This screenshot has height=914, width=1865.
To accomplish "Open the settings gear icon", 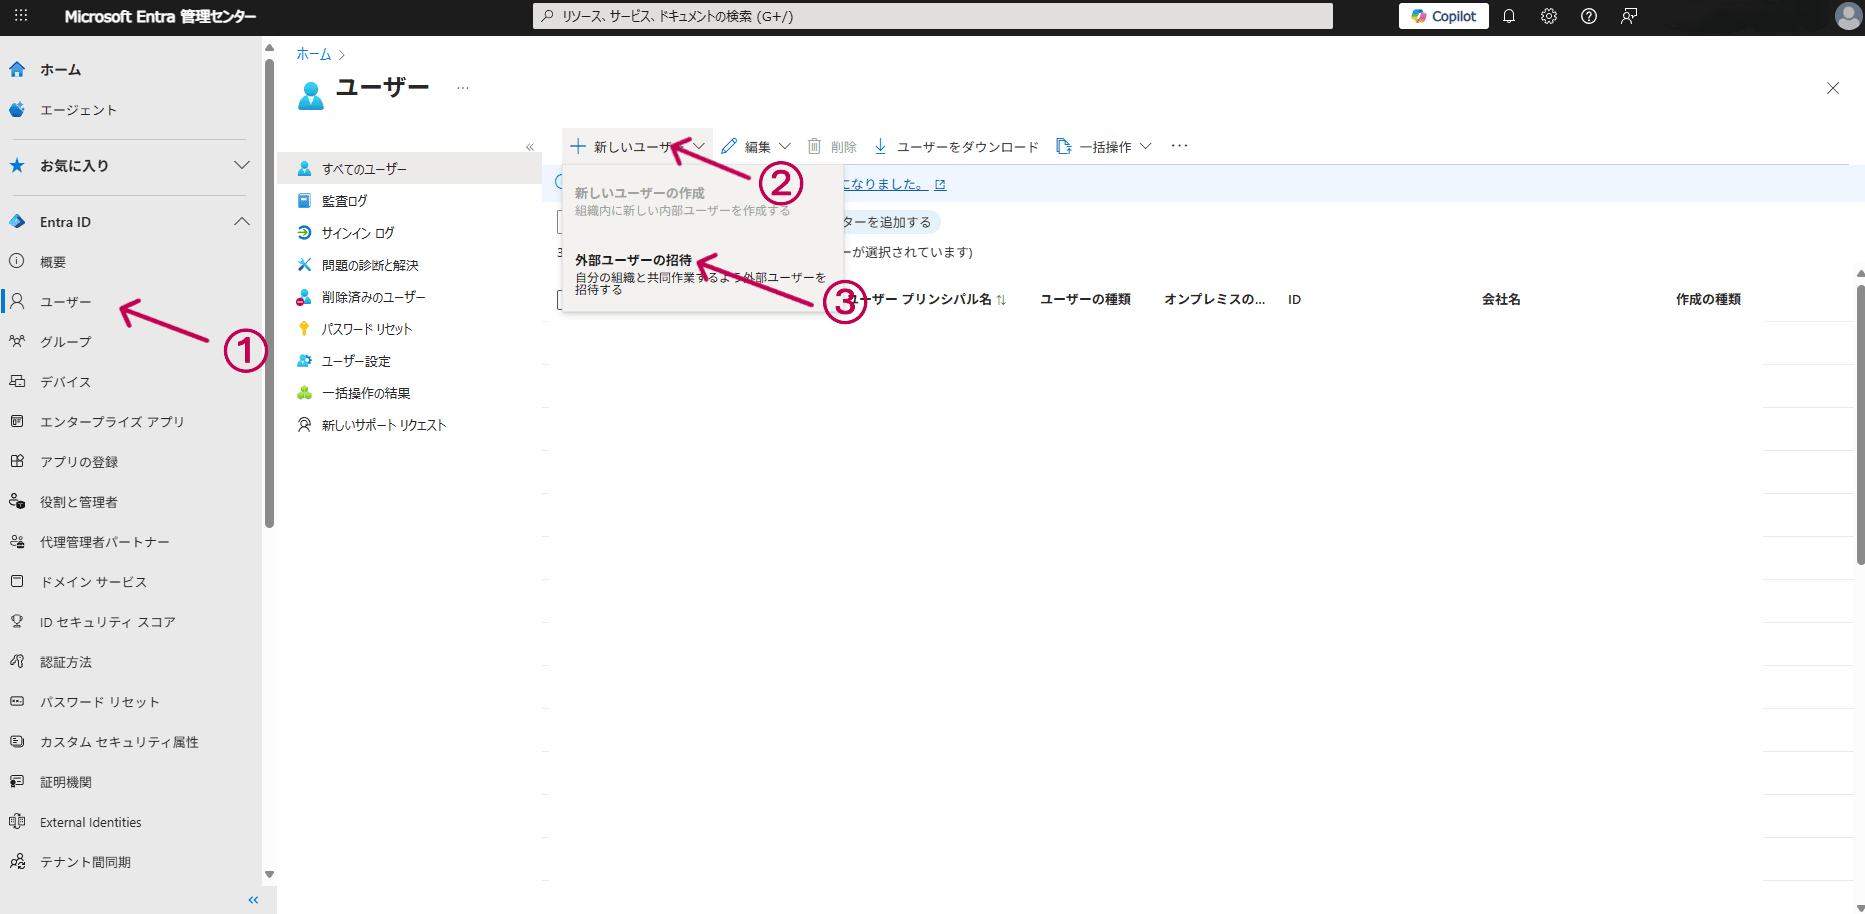I will pos(1548,15).
